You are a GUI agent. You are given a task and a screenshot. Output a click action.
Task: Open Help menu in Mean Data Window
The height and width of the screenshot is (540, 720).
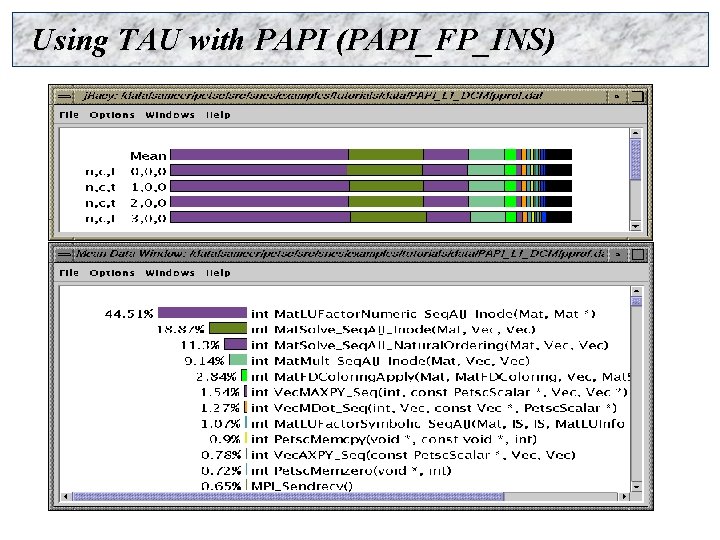point(218,273)
